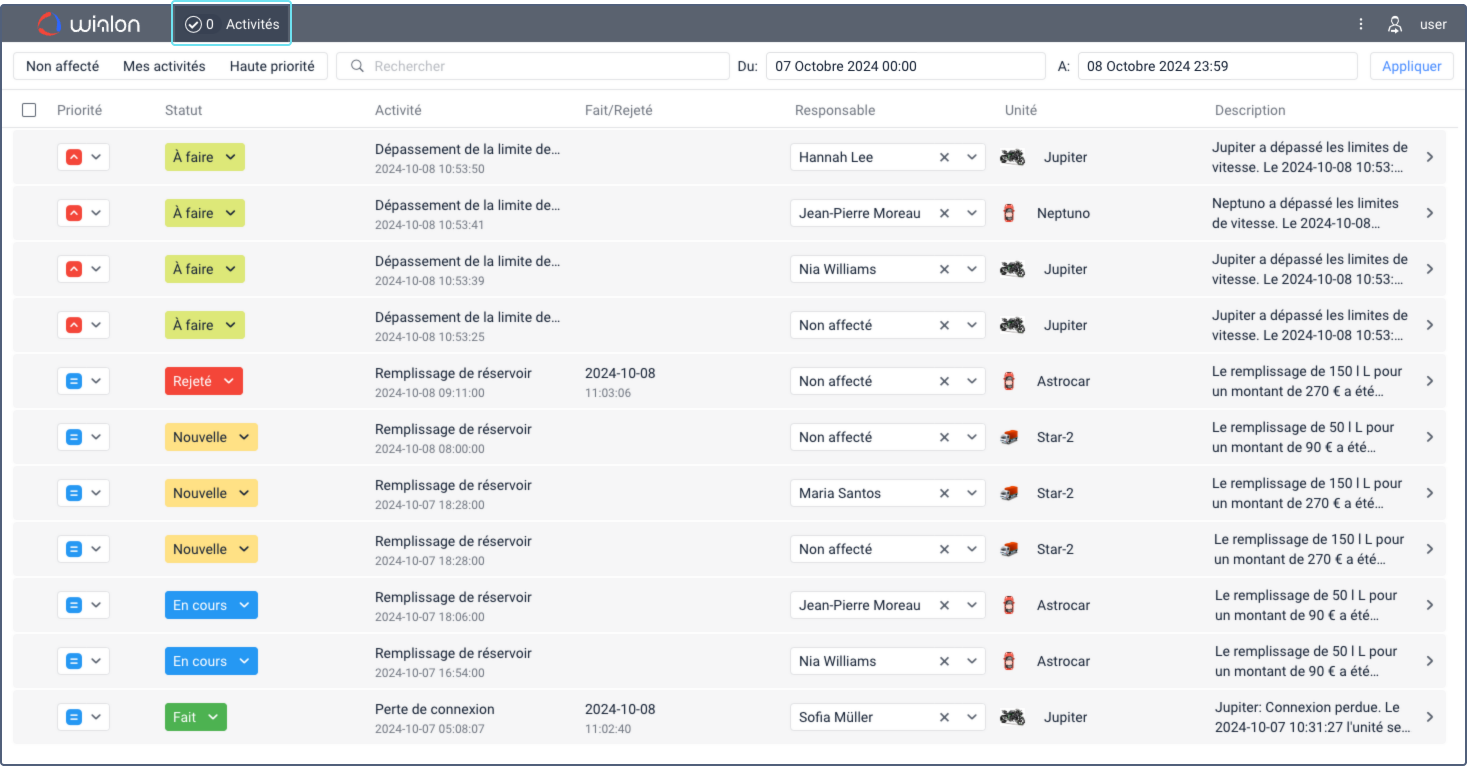Click the Du start date field
Image resolution: width=1467 pixels, height=766 pixels.
point(905,66)
